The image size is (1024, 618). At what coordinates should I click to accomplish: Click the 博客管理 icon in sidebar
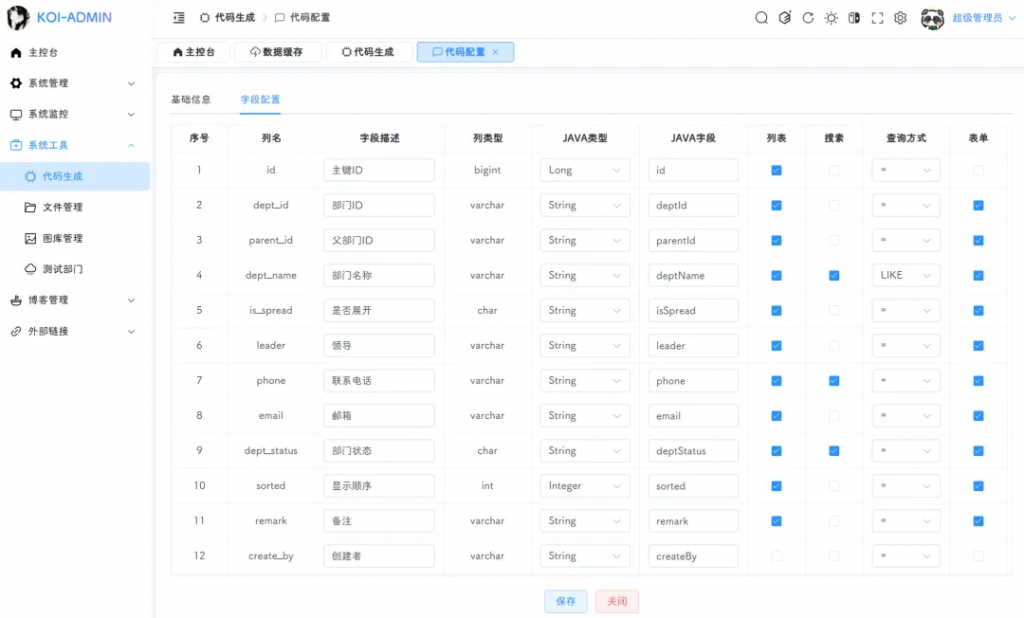(x=16, y=301)
